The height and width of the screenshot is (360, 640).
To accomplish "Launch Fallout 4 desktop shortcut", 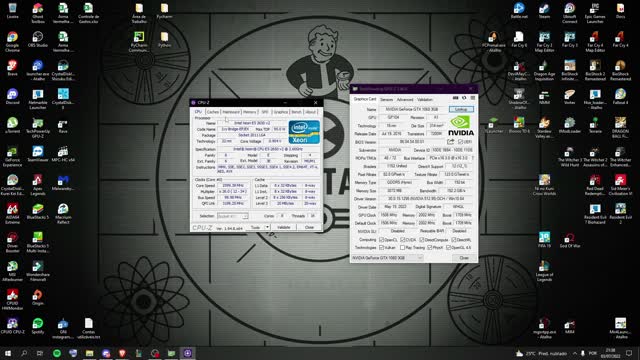I will coord(620,97).
